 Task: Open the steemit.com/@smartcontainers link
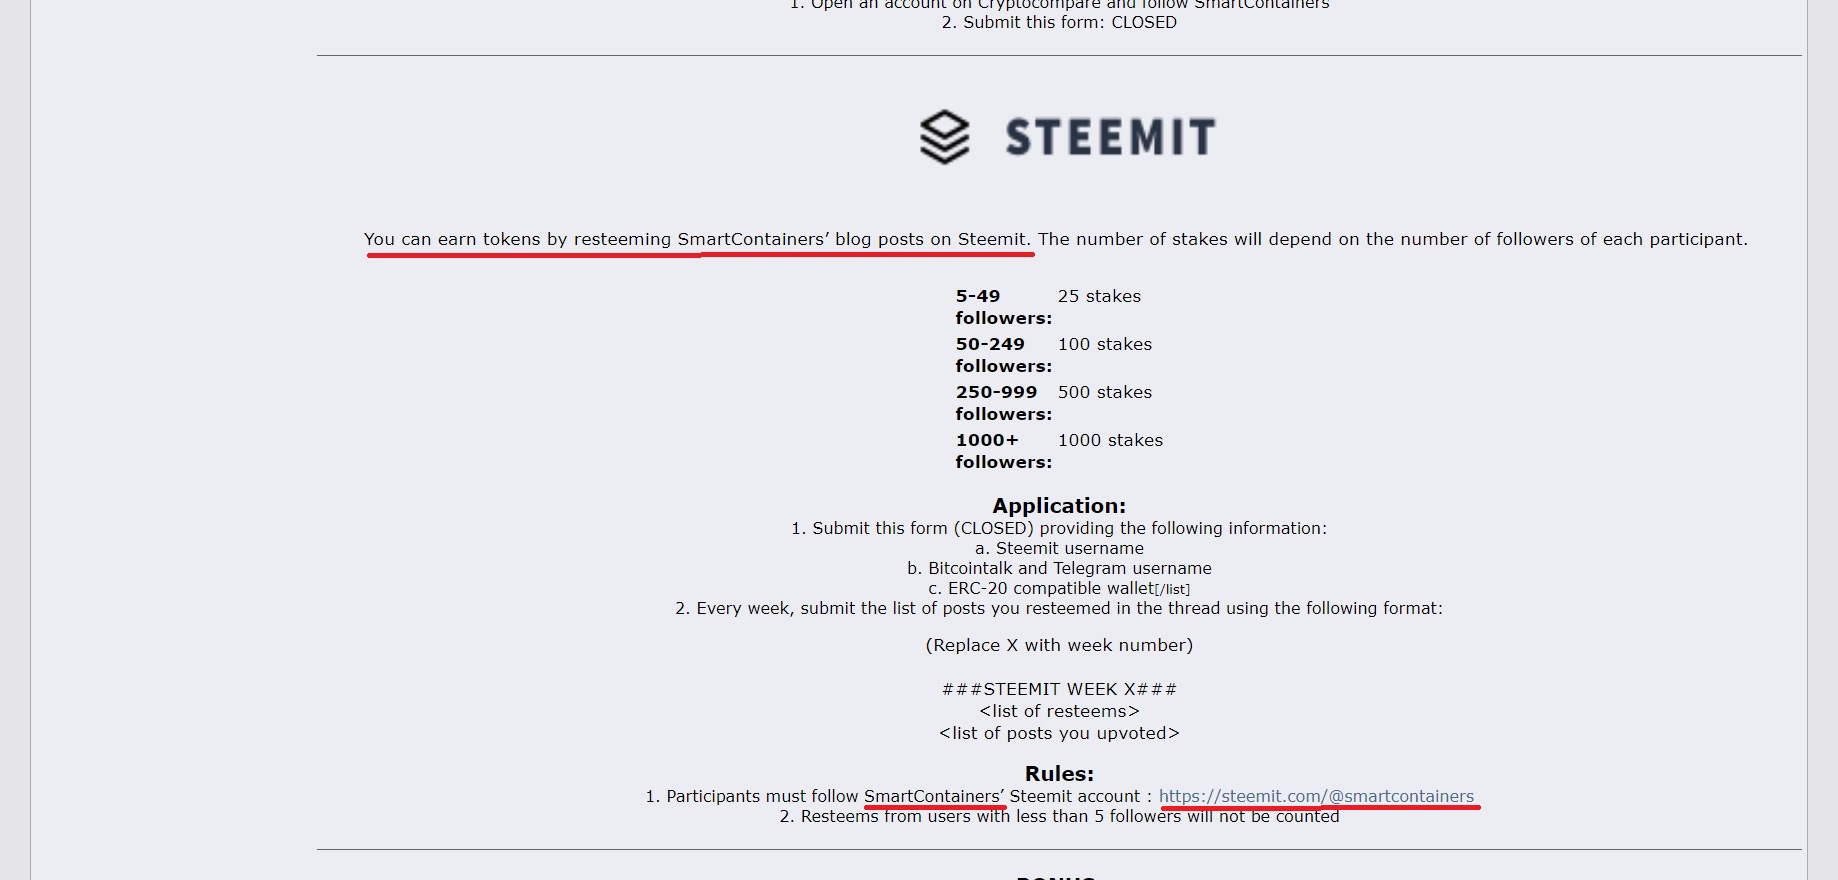(1316, 796)
